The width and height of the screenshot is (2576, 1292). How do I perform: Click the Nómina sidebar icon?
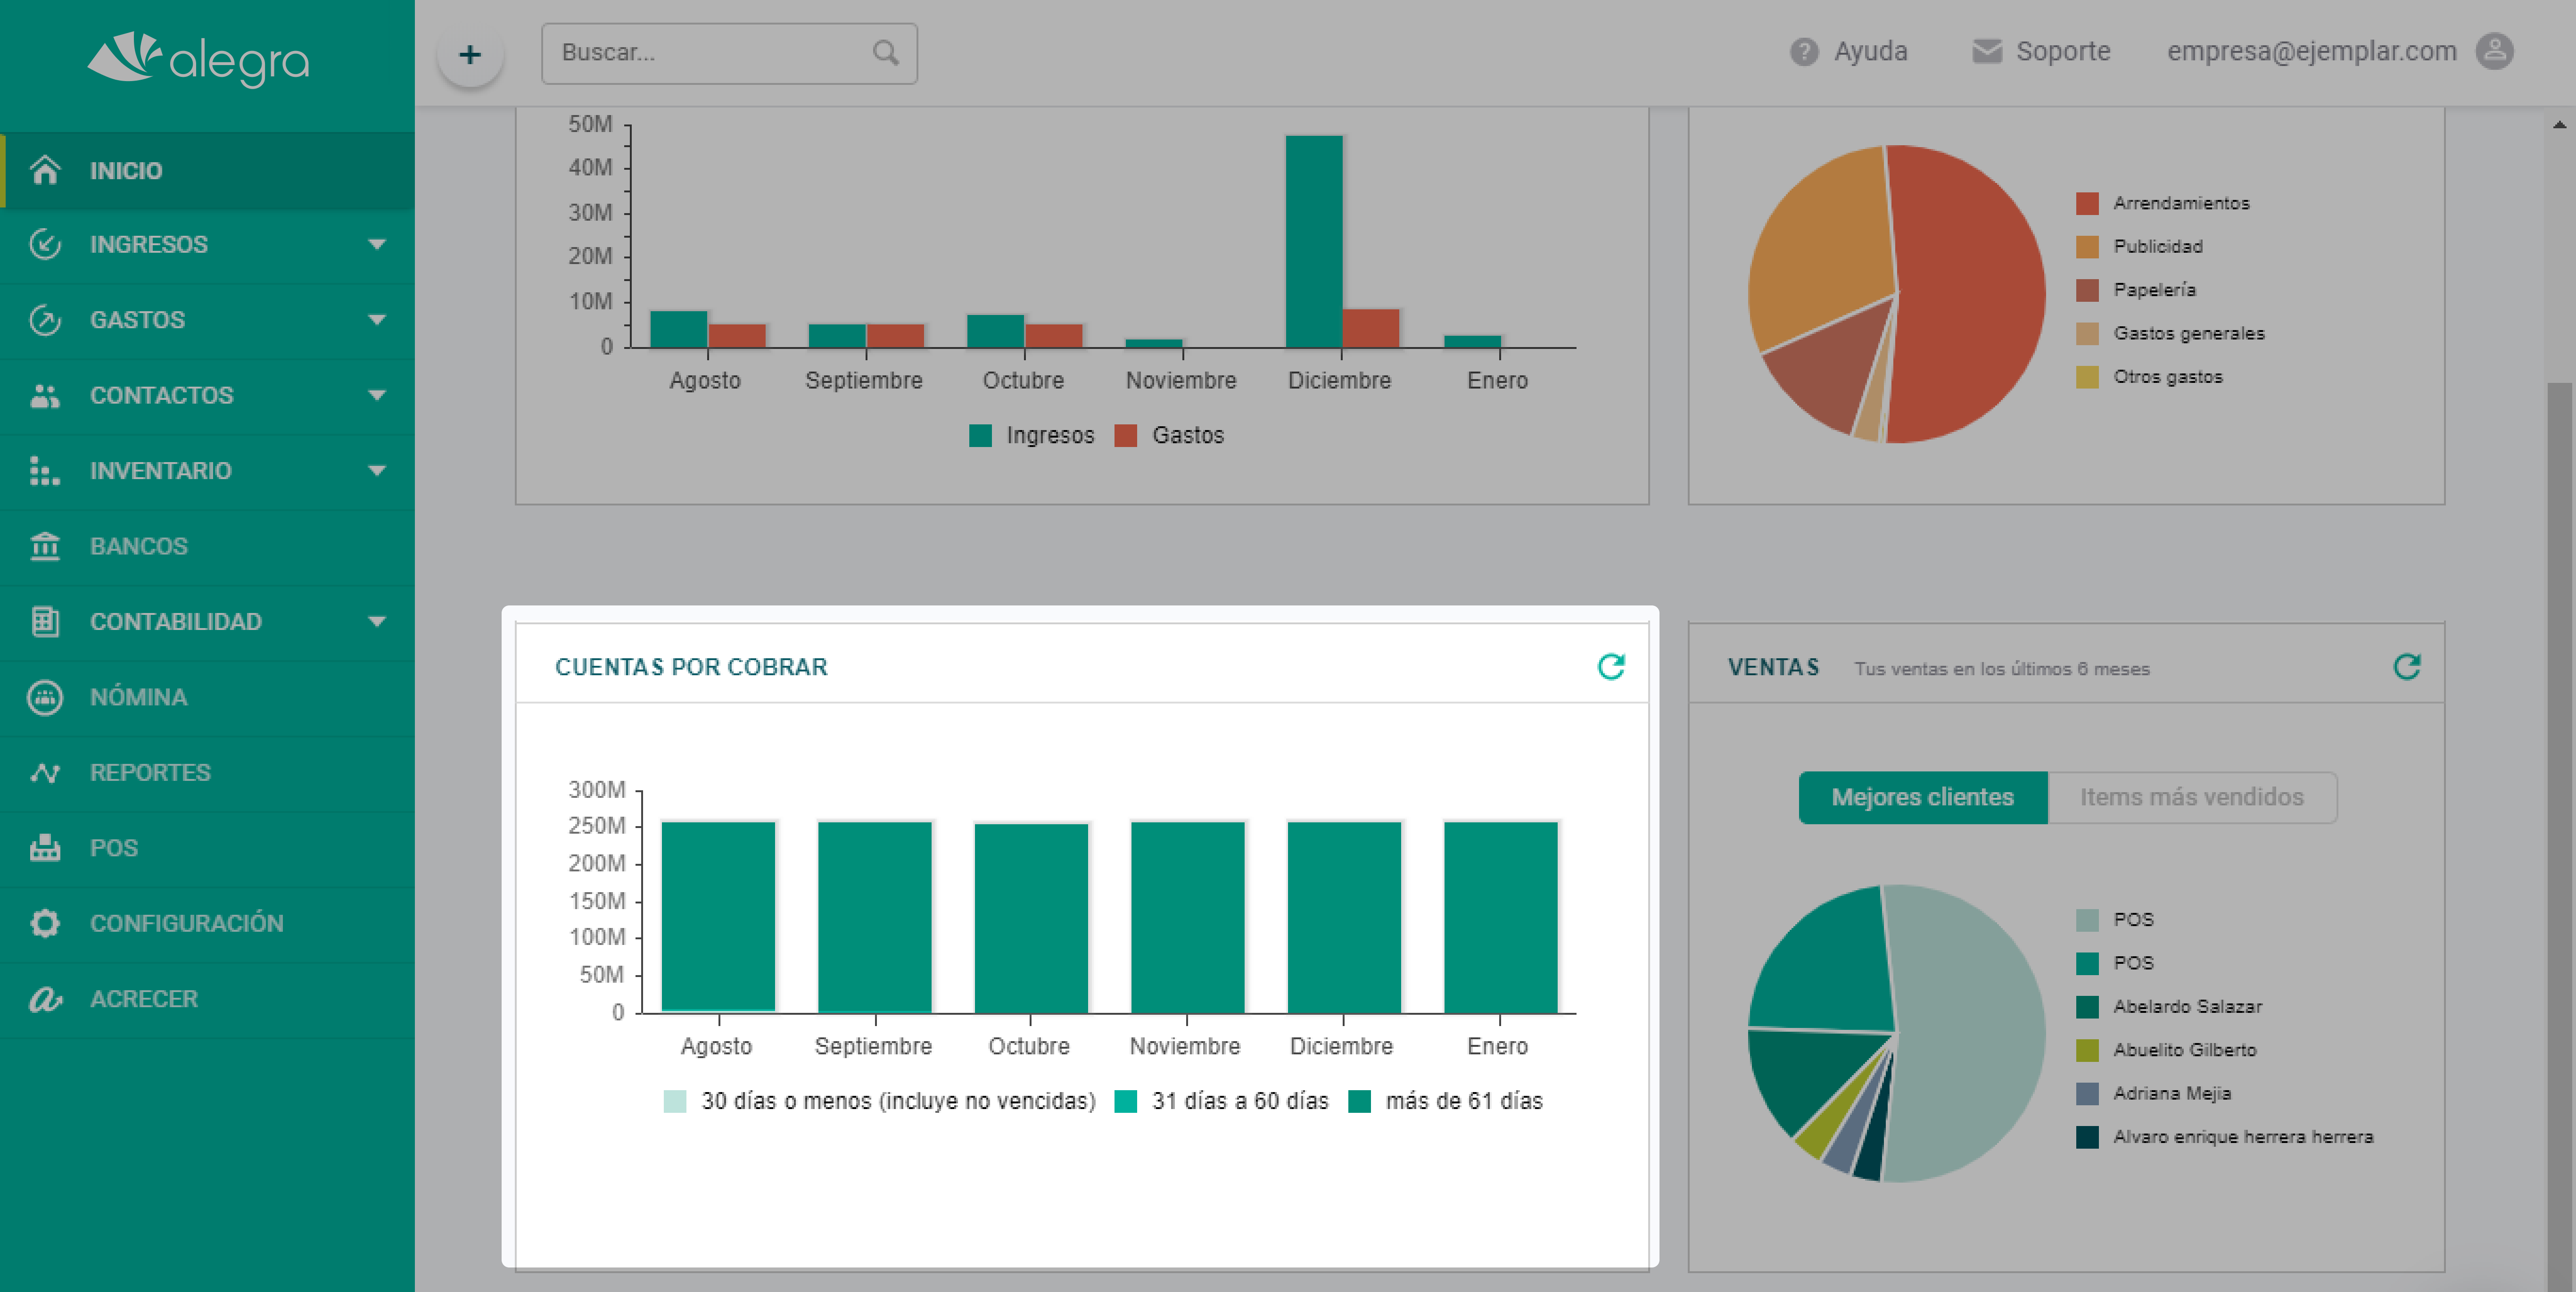[x=45, y=697]
